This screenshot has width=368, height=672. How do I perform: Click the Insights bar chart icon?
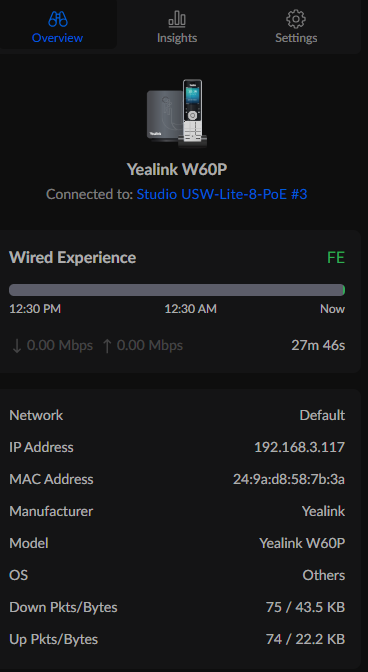(x=177, y=19)
